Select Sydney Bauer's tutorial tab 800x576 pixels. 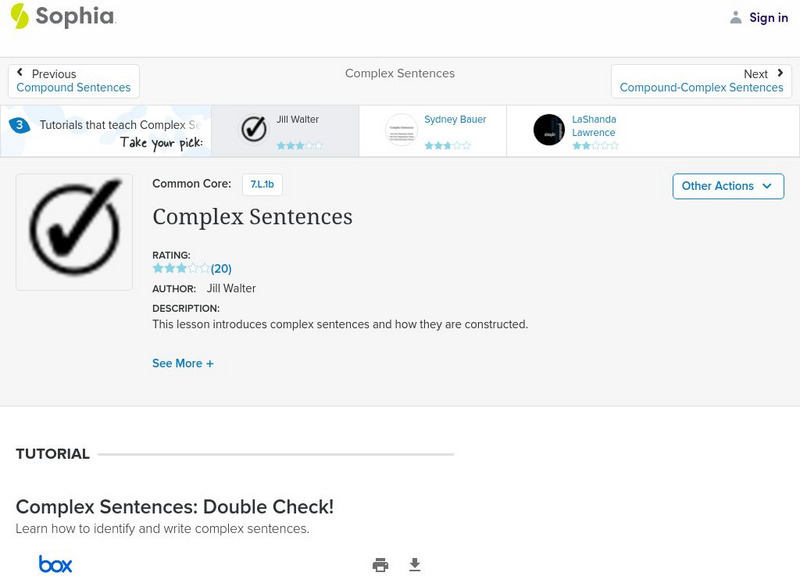(x=432, y=130)
